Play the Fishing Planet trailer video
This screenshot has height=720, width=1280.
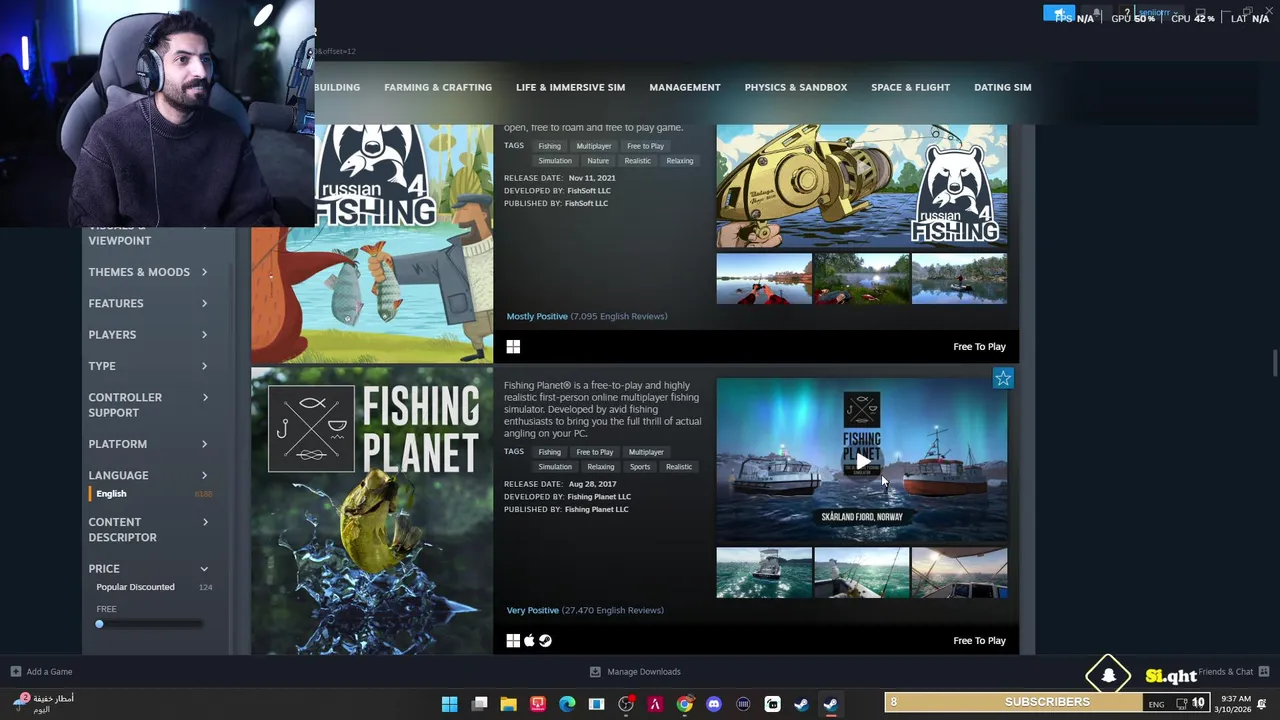(x=862, y=461)
